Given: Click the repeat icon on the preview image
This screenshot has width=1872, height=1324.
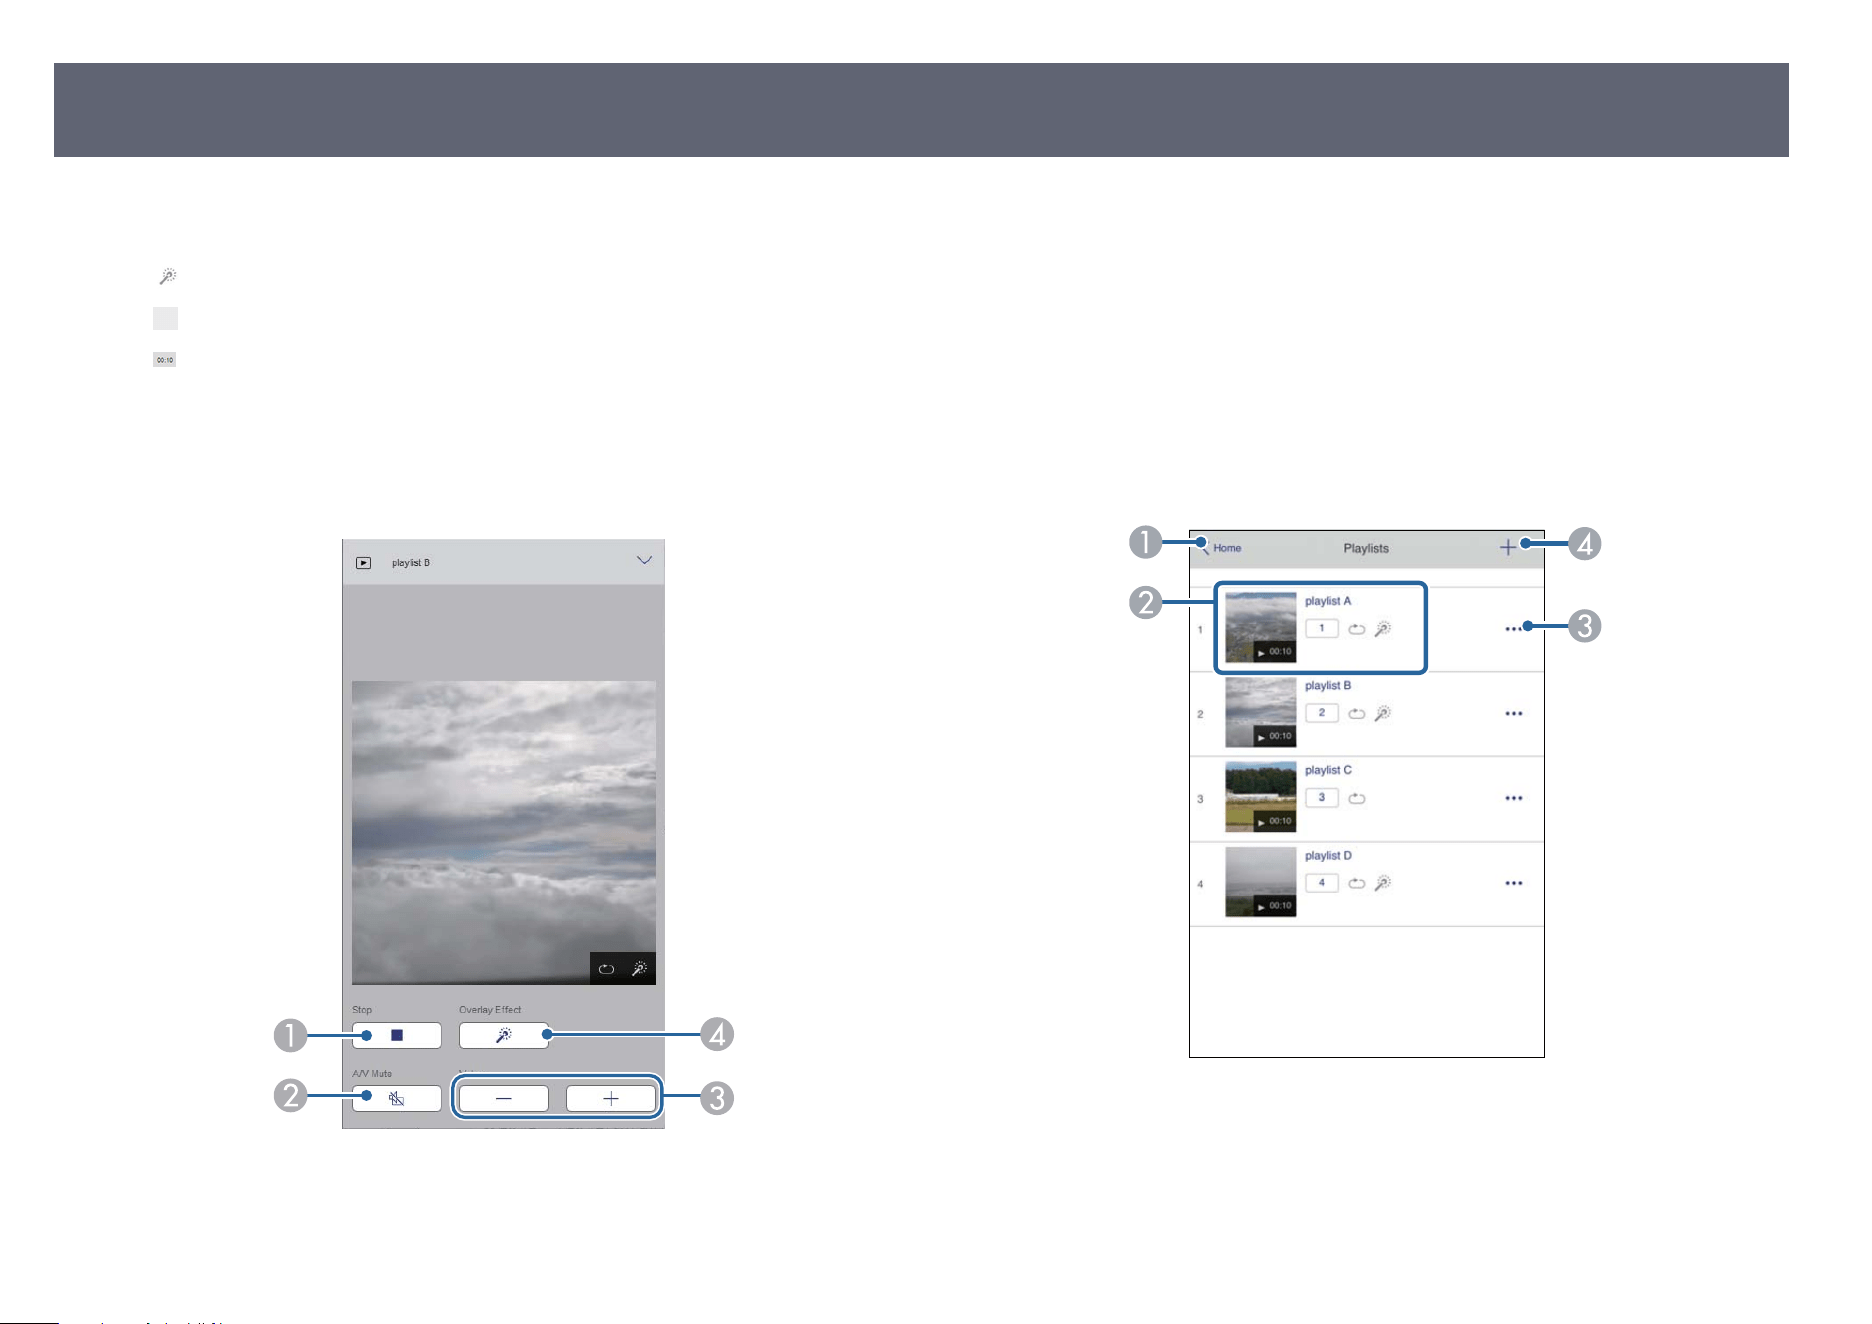Looking at the screenshot, I should coord(606,969).
